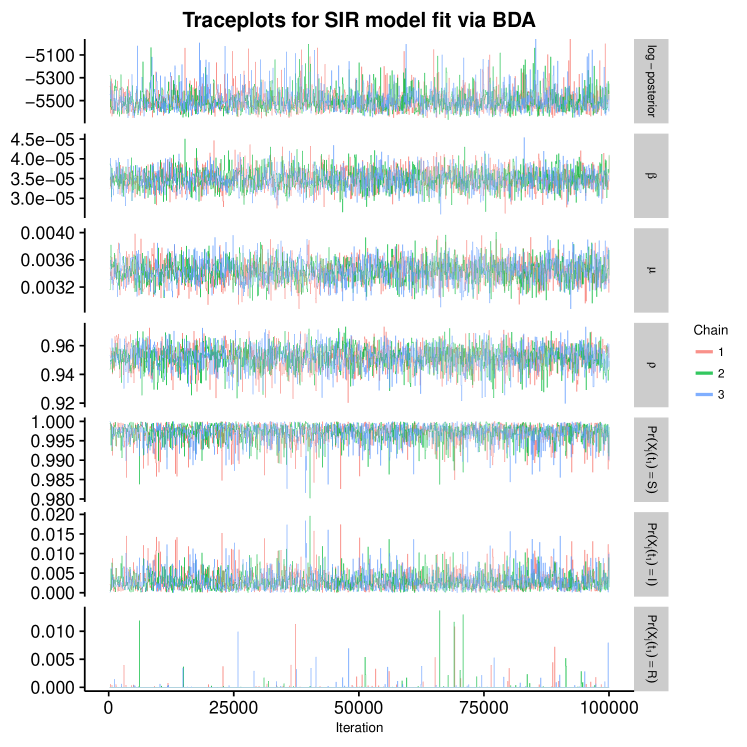Click the y-axis tick "0.020" in Pr(X=I) panel
Viewport: 747px width, 747px height.
click(53, 515)
